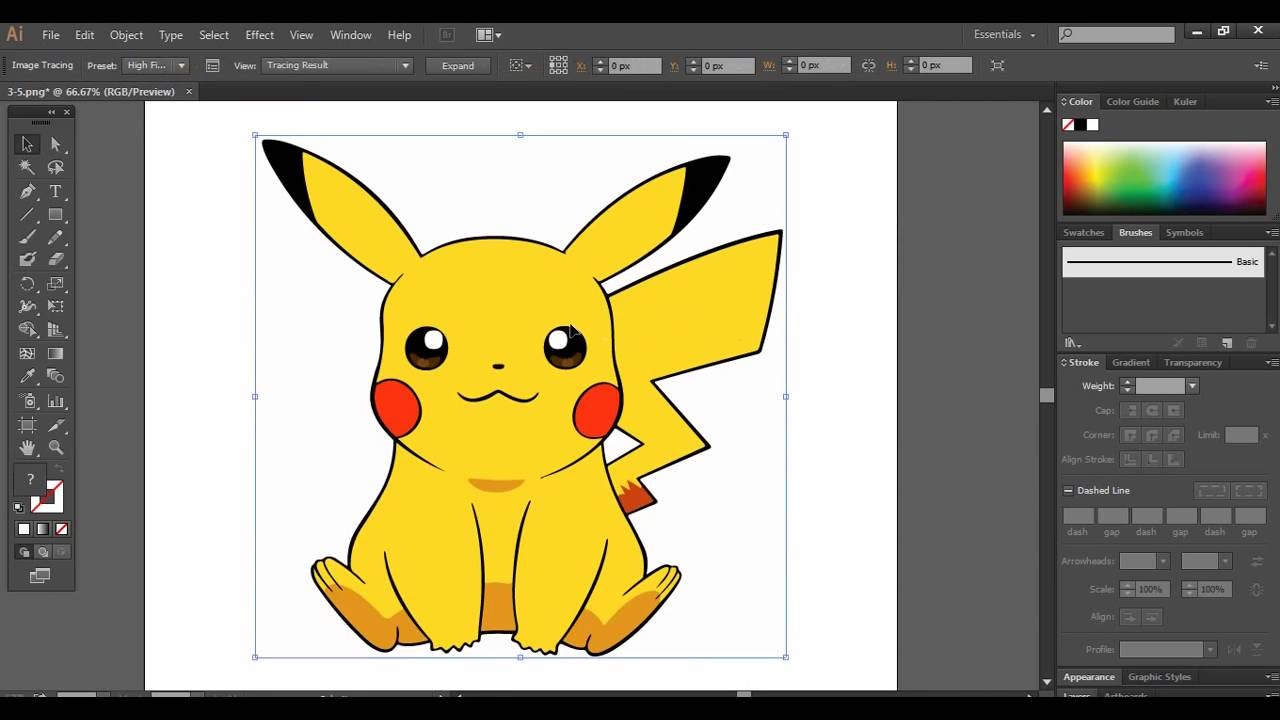The image size is (1280, 720).
Task: Open the File menu
Action: click(51, 35)
